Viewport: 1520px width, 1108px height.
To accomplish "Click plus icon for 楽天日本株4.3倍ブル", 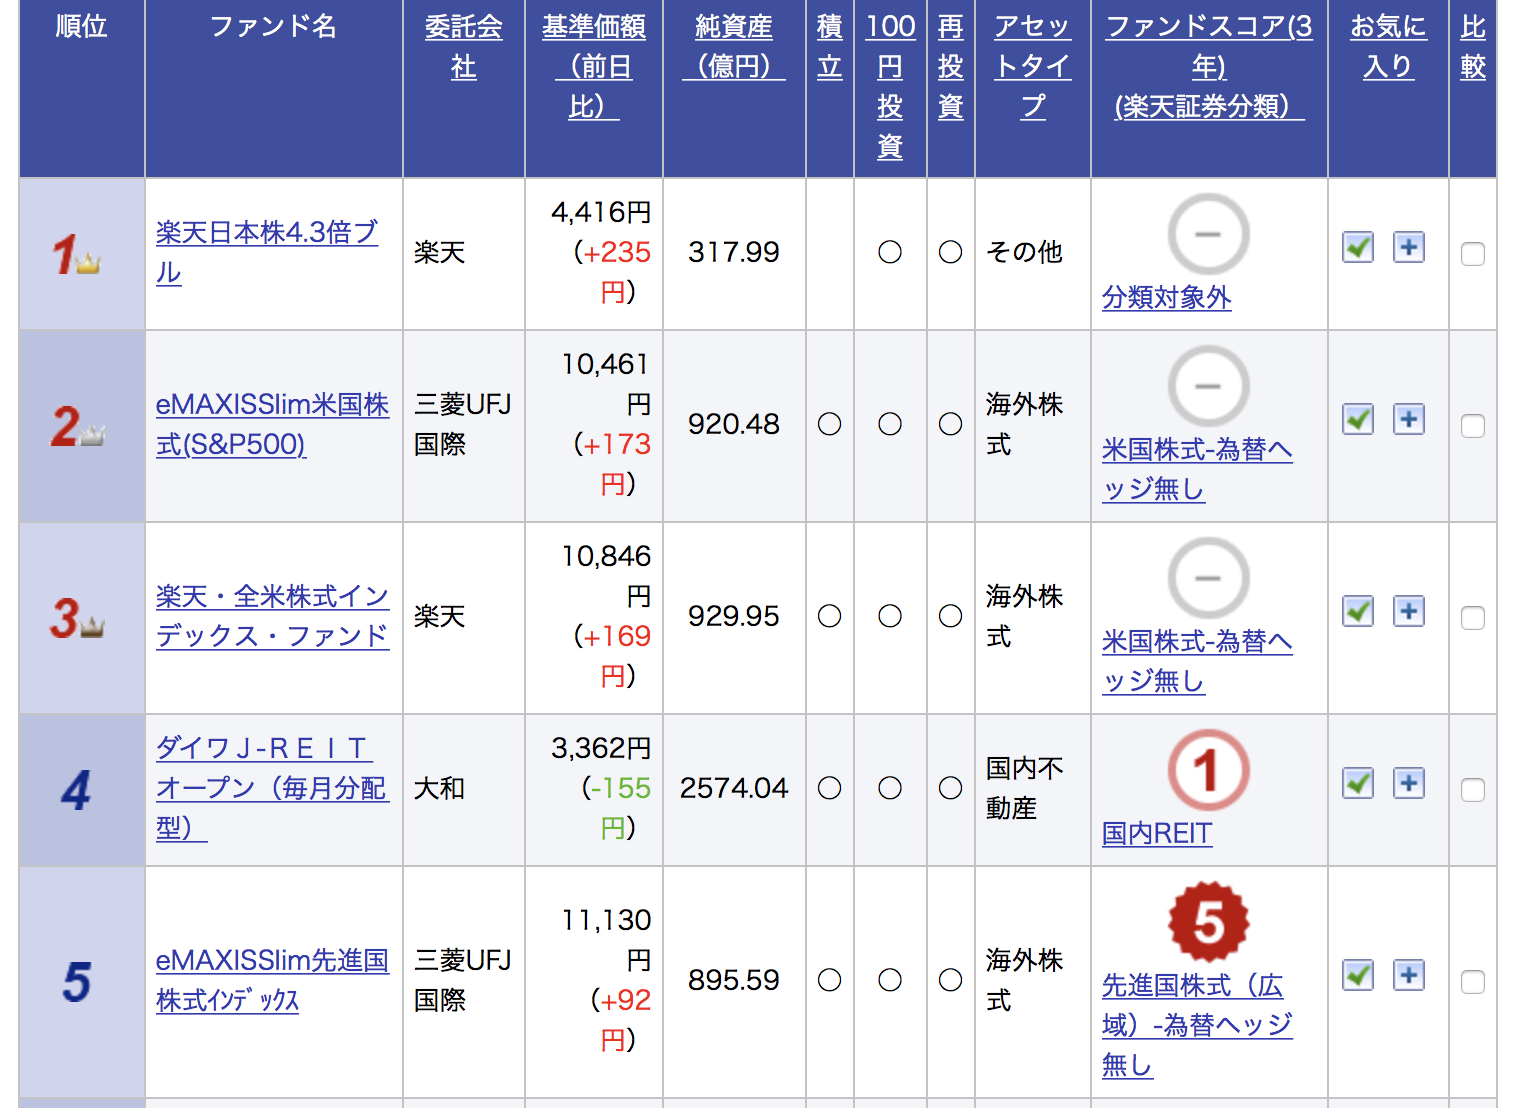I will coord(1409,247).
